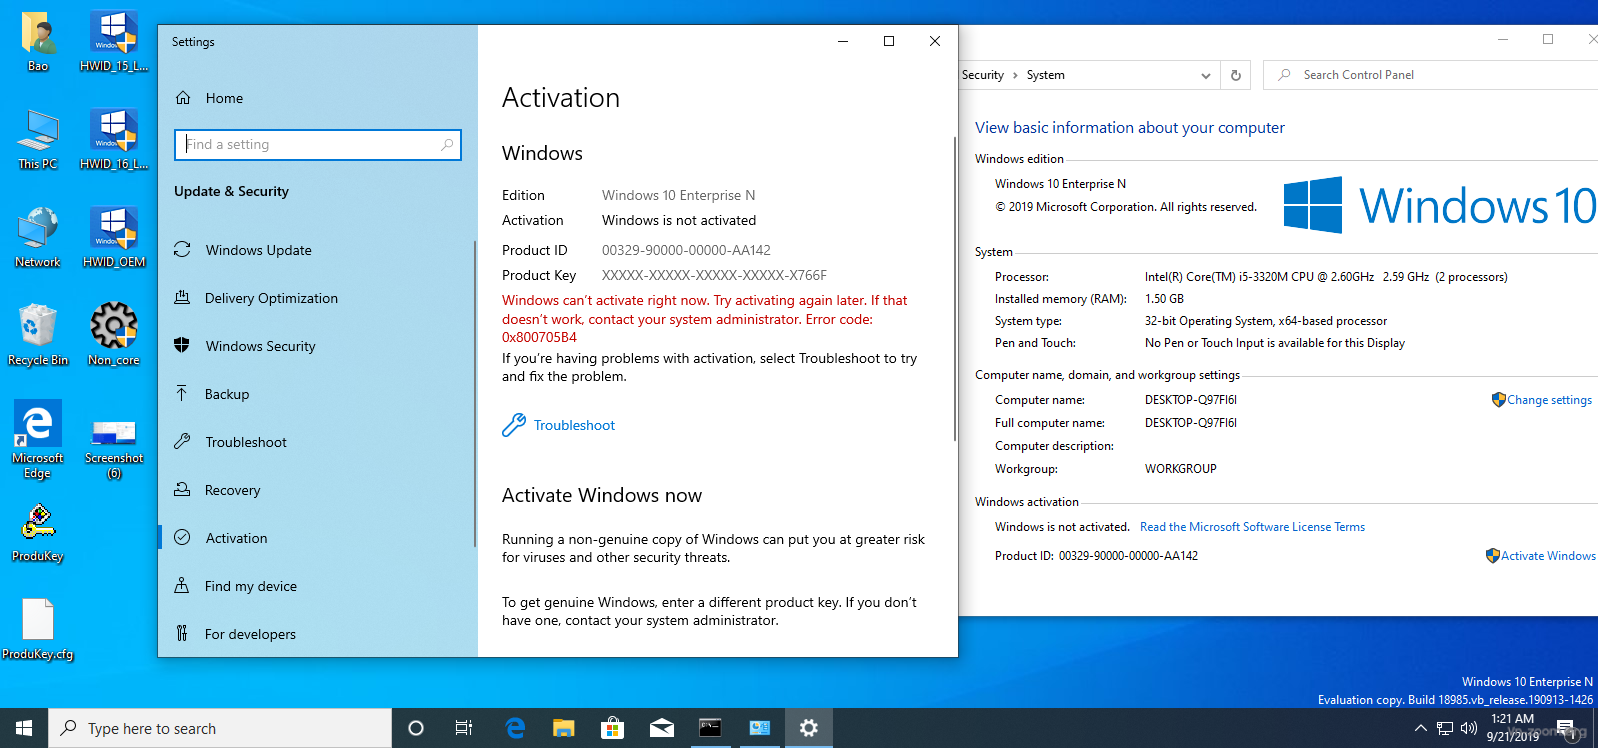
Task: Click the taskbar Type here to search box
Action: (x=220, y=728)
